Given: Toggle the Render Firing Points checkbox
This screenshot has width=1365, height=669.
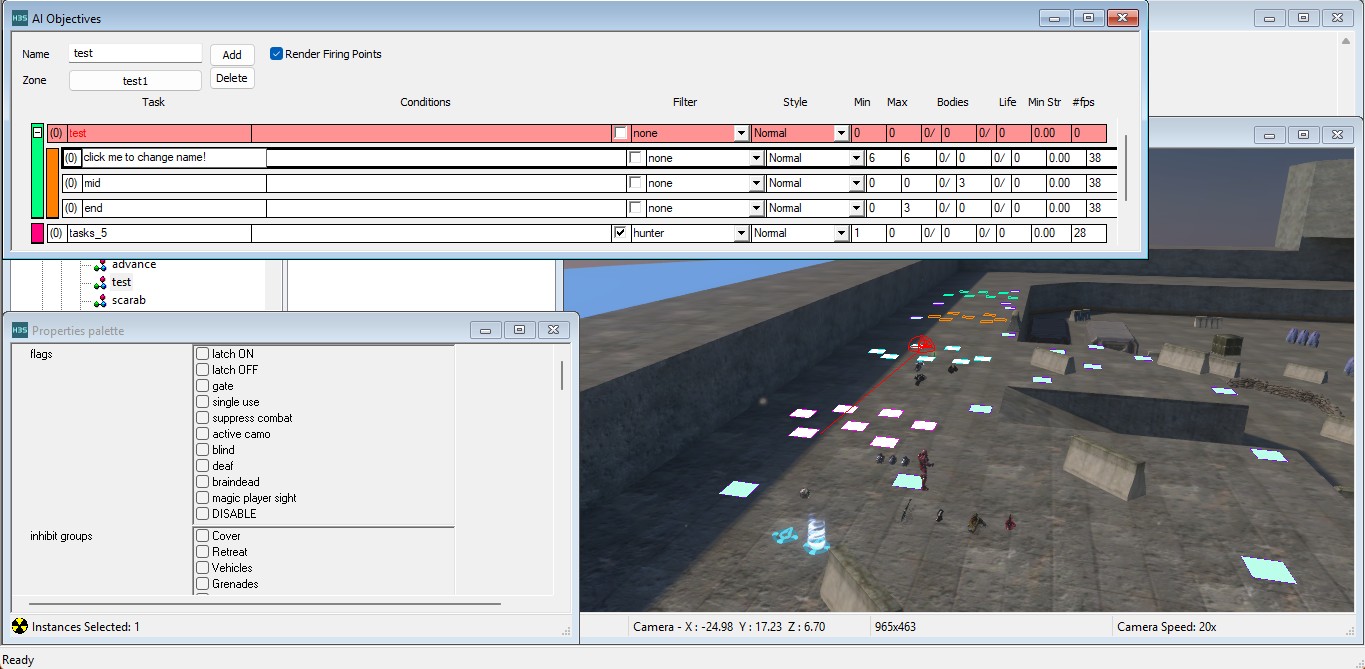Looking at the screenshot, I should click(x=277, y=54).
